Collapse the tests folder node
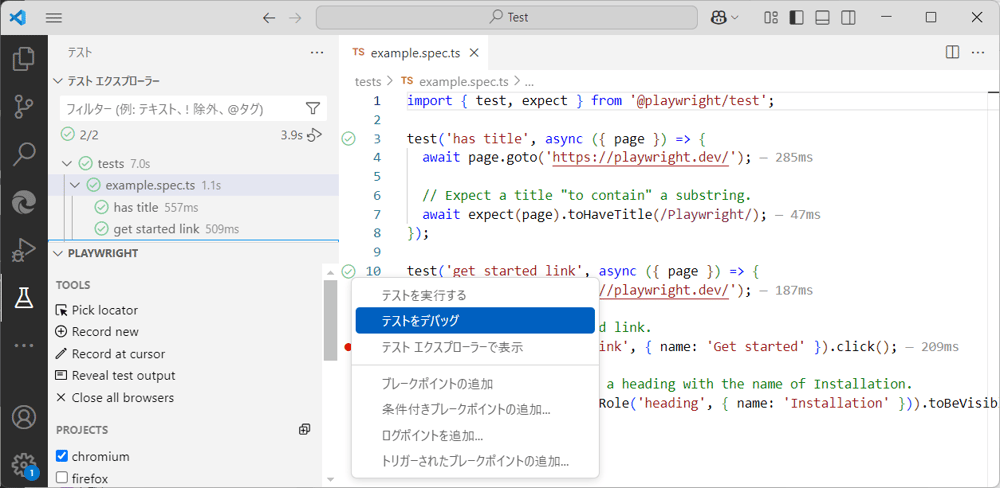This screenshot has width=1000, height=488. pyautogui.click(x=66, y=164)
